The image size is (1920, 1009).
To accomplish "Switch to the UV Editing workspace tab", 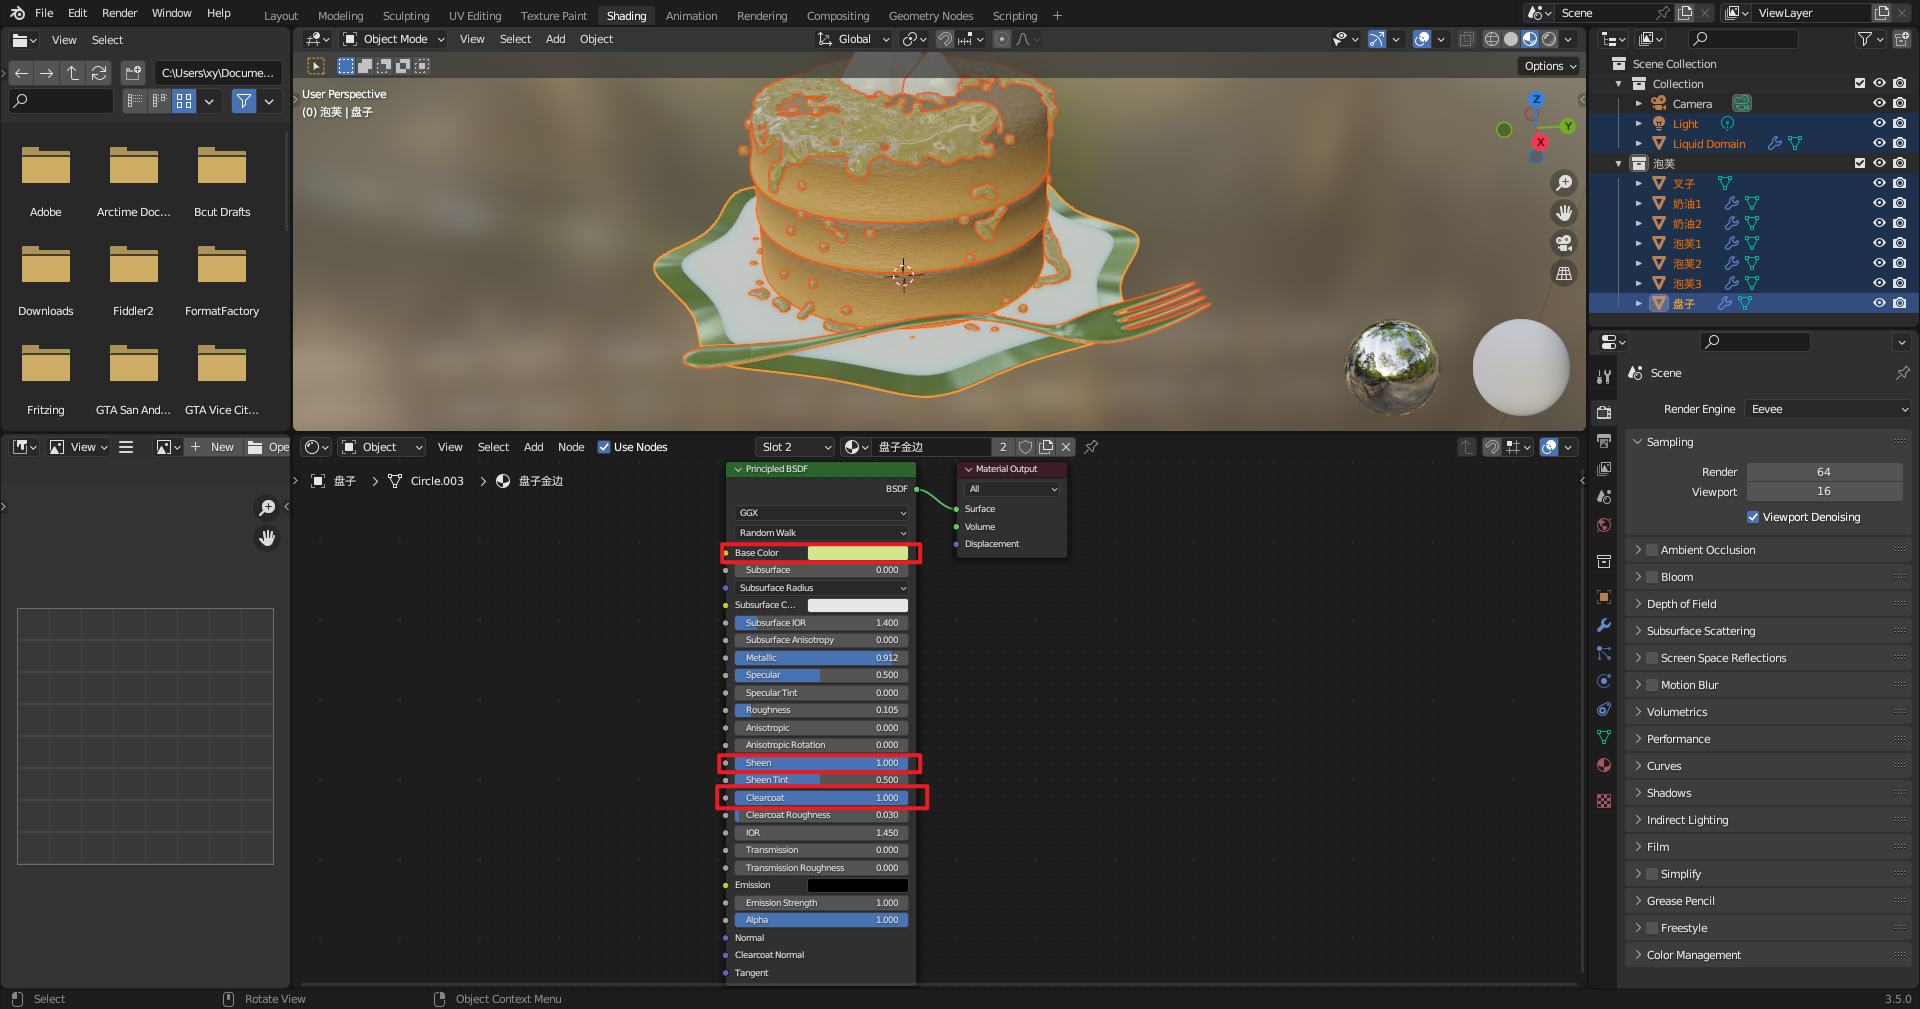I will 474,16.
